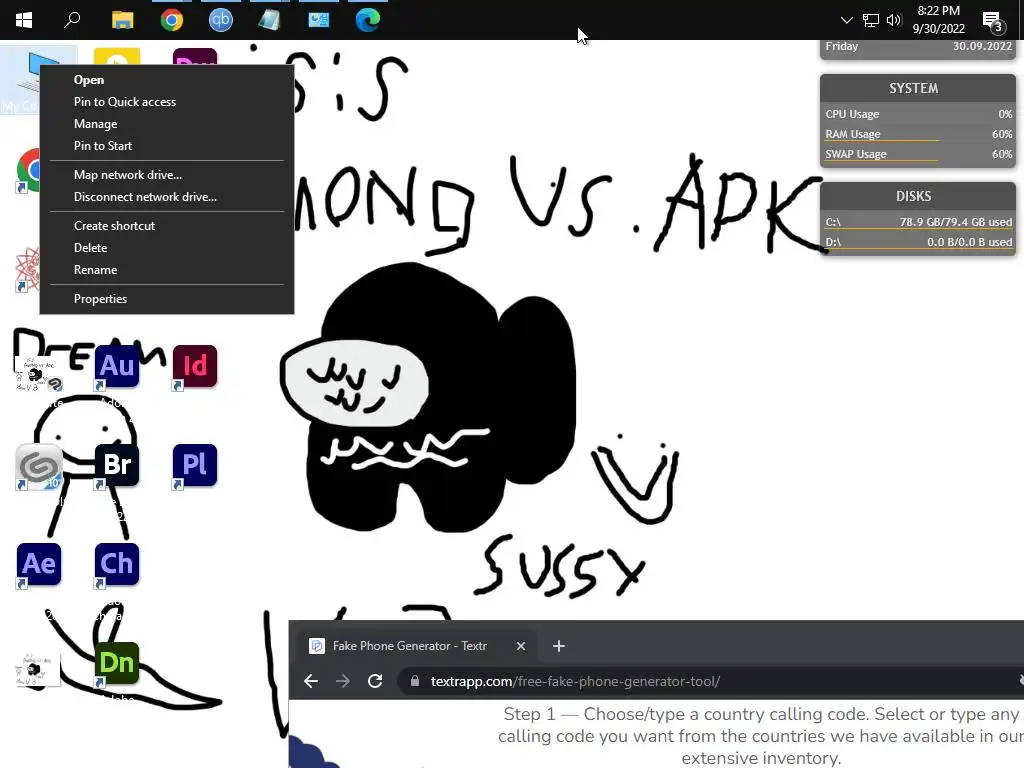Screen dimensions: 1024x768
Task: Go forward in the browser
Action: pyautogui.click(x=343, y=681)
